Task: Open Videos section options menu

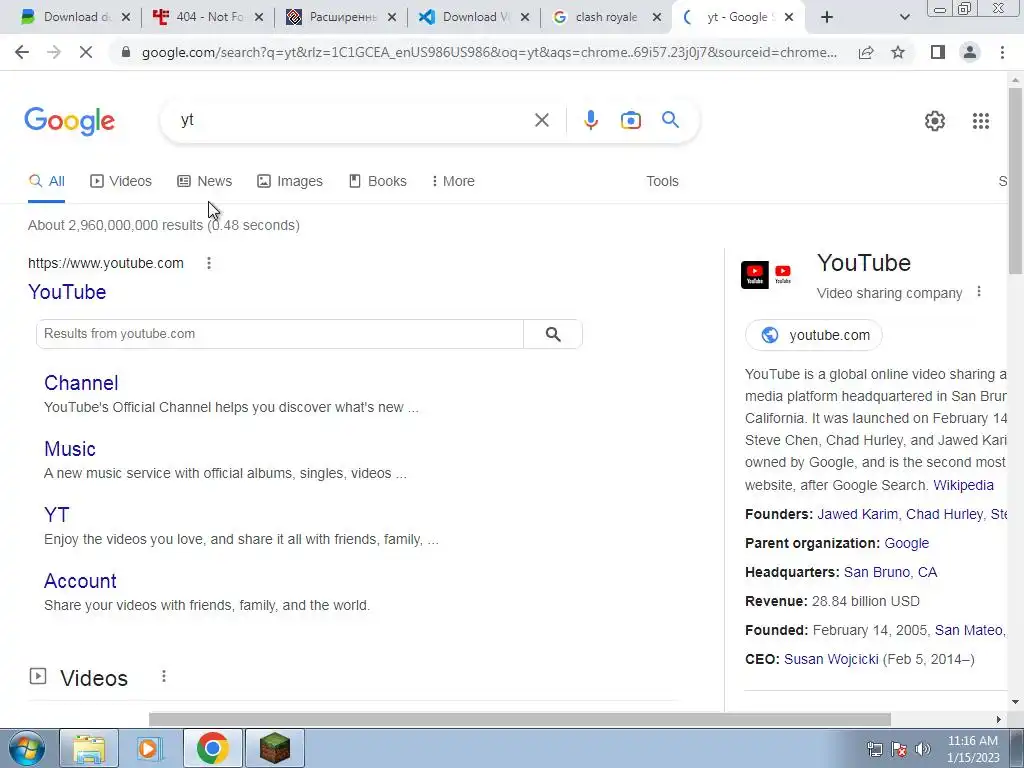Action: (164, 677)
